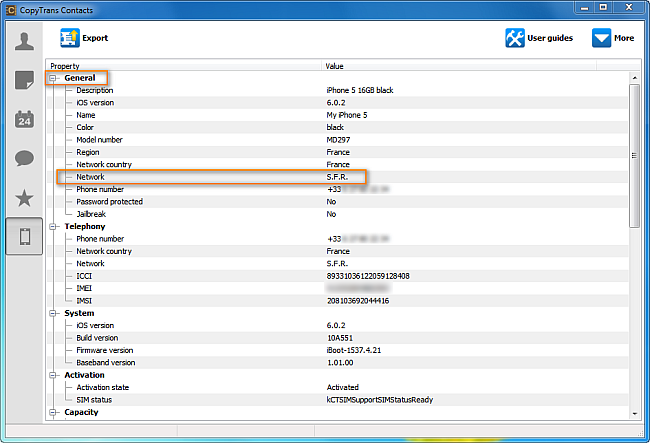The height and width of the screenshot is (443, 650).
Task: Click the value '1.01.00'
Action: [x=340, y=363]
